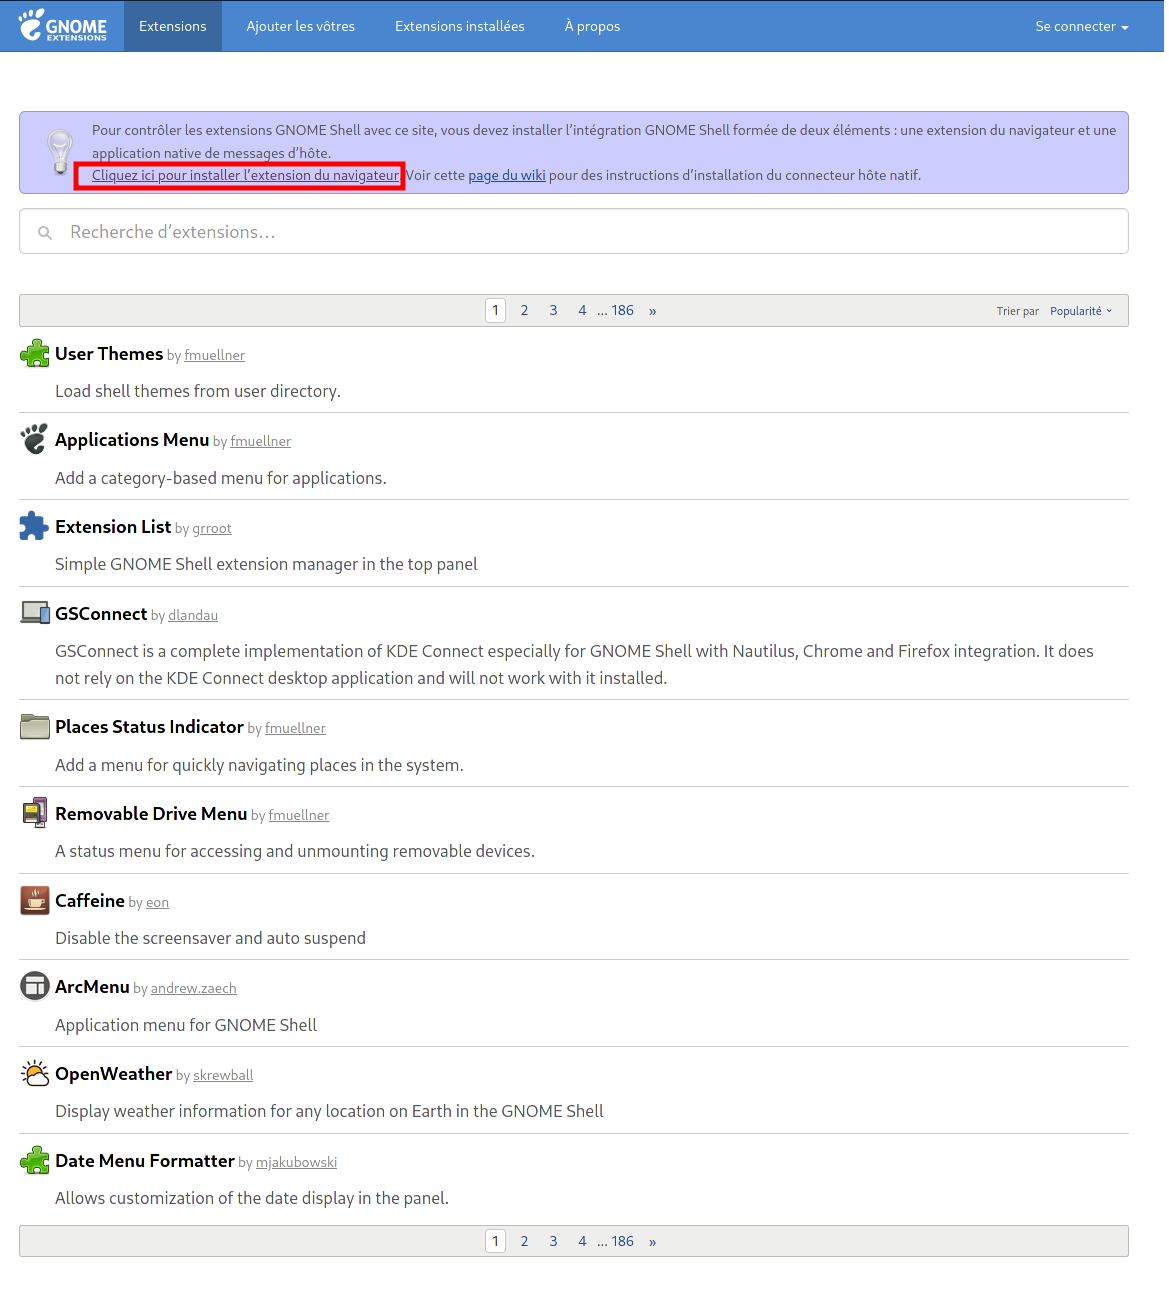Open the OpenWeather extension page

click(114, 1074)
